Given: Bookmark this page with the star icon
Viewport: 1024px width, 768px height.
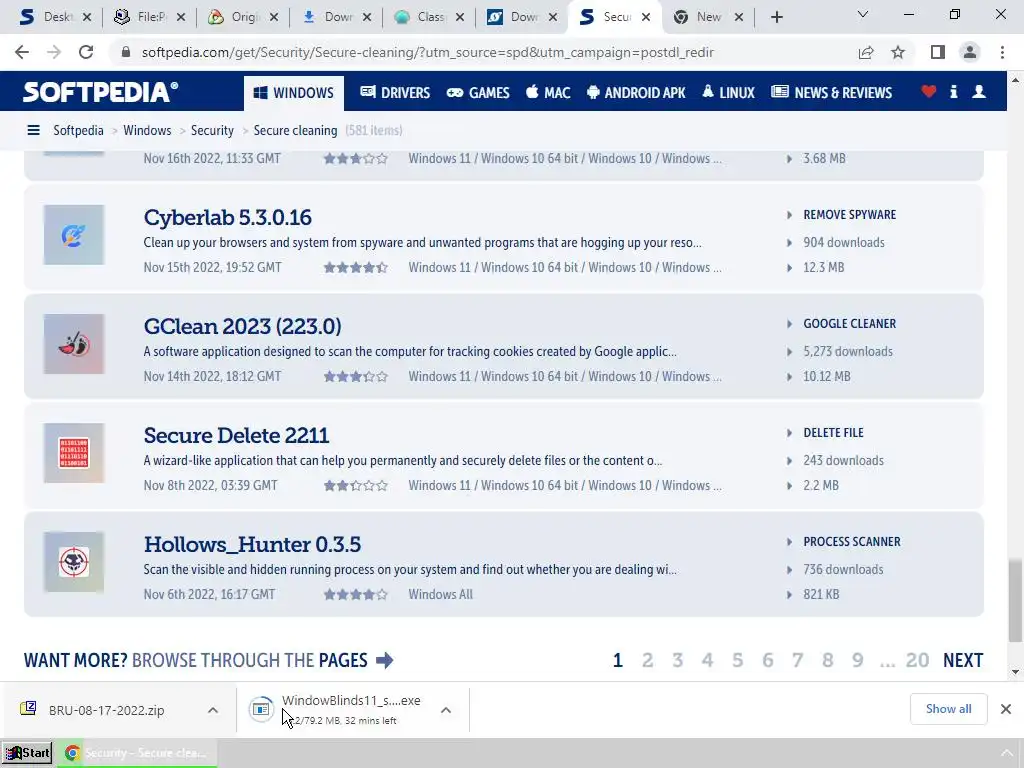Looking at the screenshot, I should [x=898, y=52].
